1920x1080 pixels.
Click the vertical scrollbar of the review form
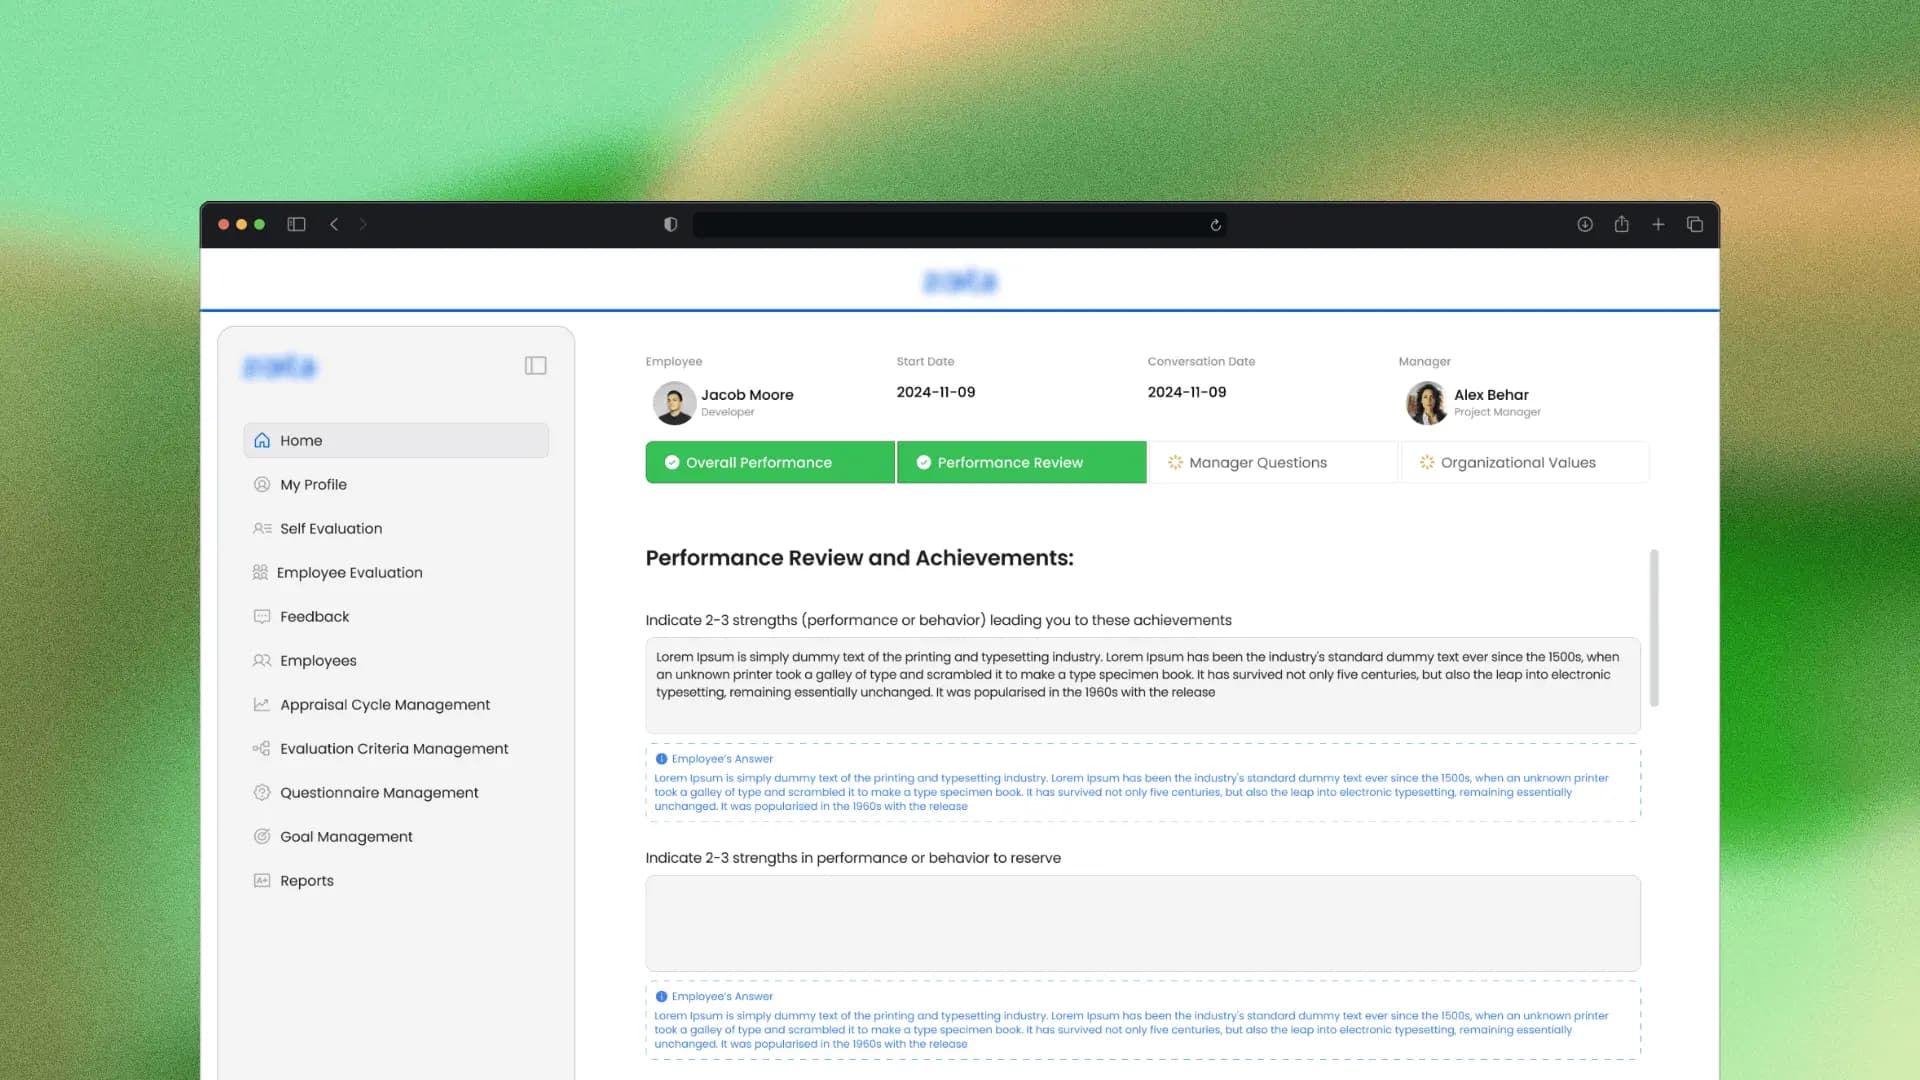[x=1654, y=628]
